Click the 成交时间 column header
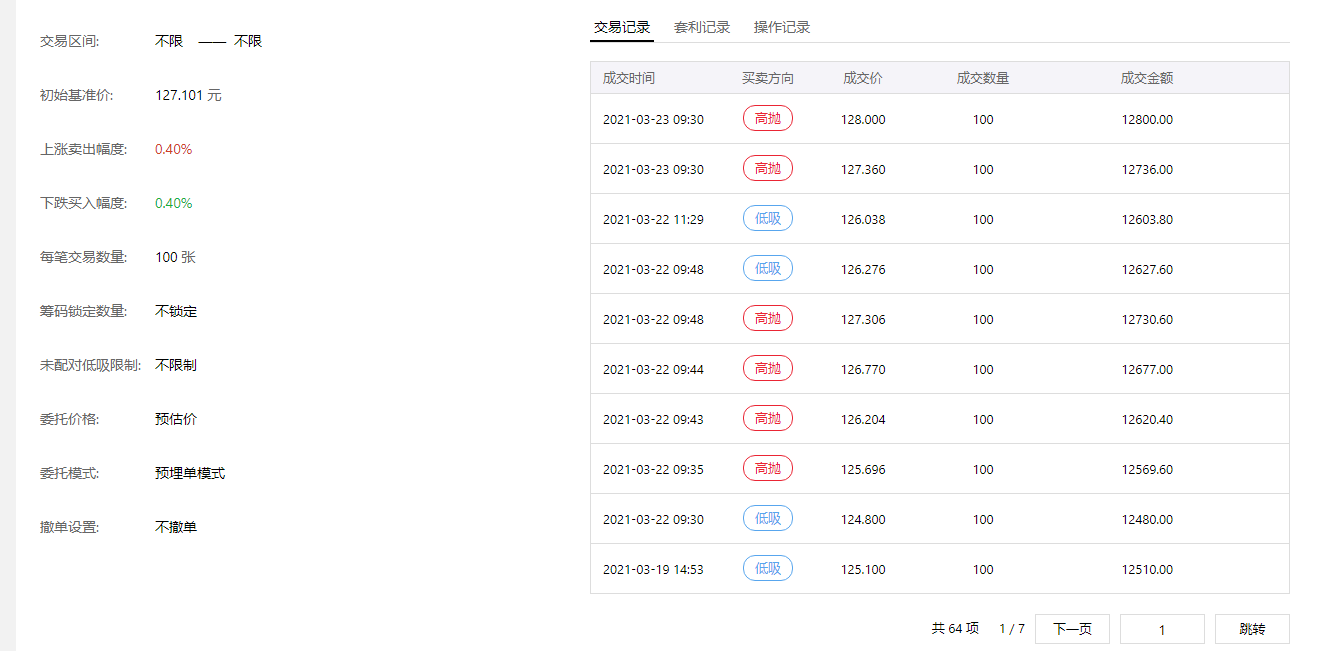 629,78
